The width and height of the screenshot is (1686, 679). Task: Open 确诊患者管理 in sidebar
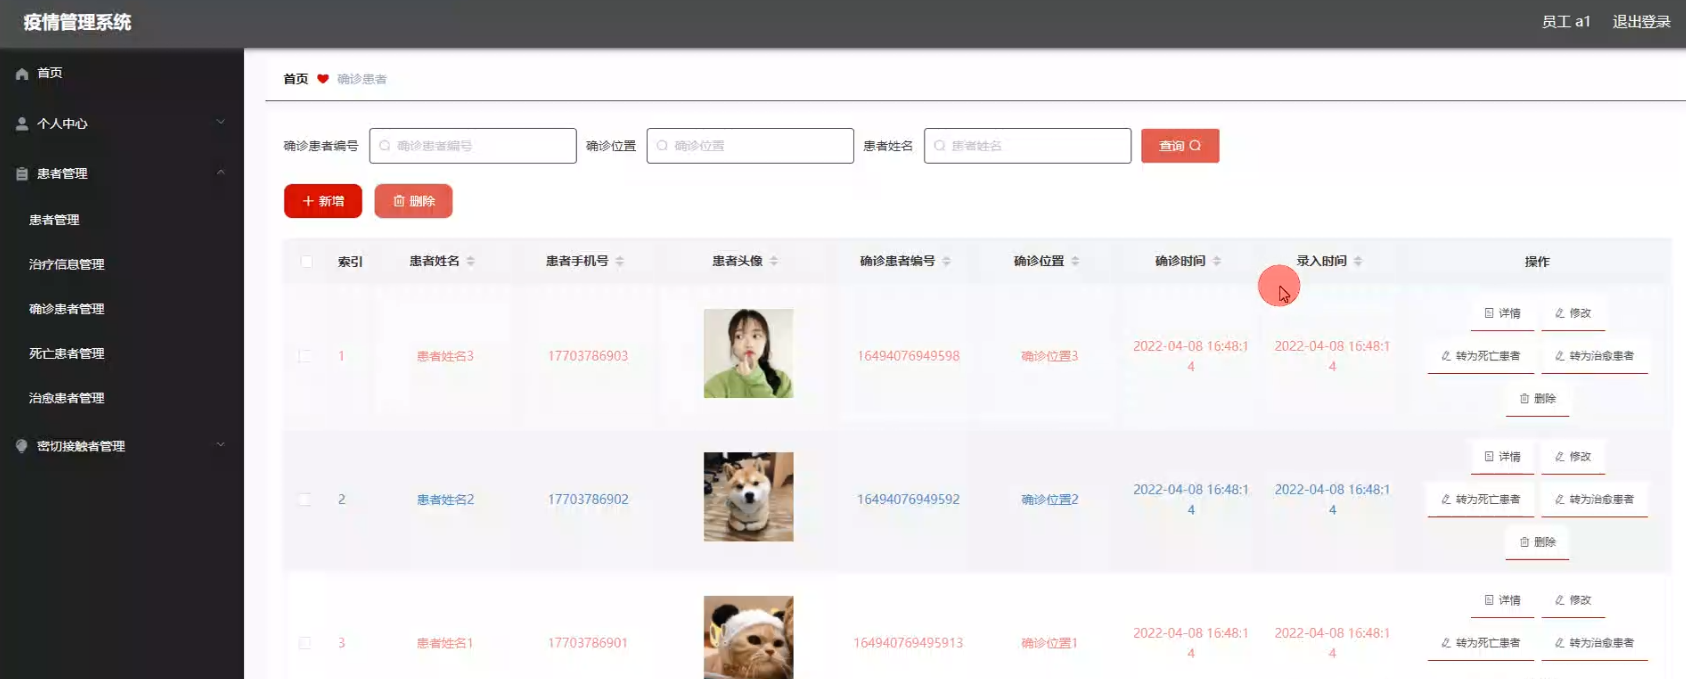pos(67,309)
